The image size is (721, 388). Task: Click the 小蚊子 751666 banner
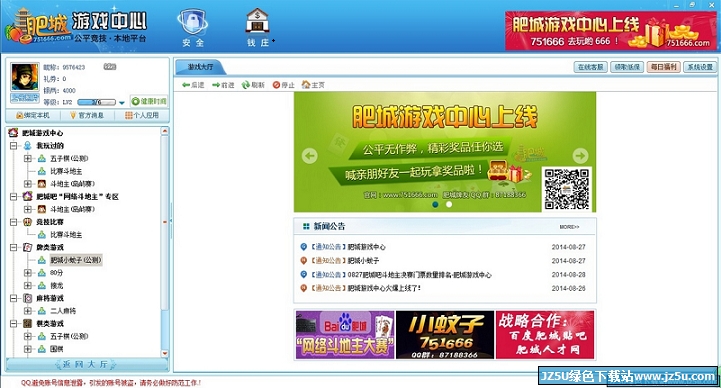pos(445,335)
